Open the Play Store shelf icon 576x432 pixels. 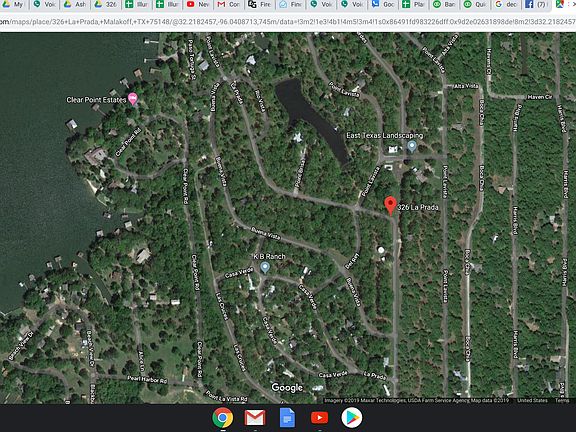pos(352,418)
